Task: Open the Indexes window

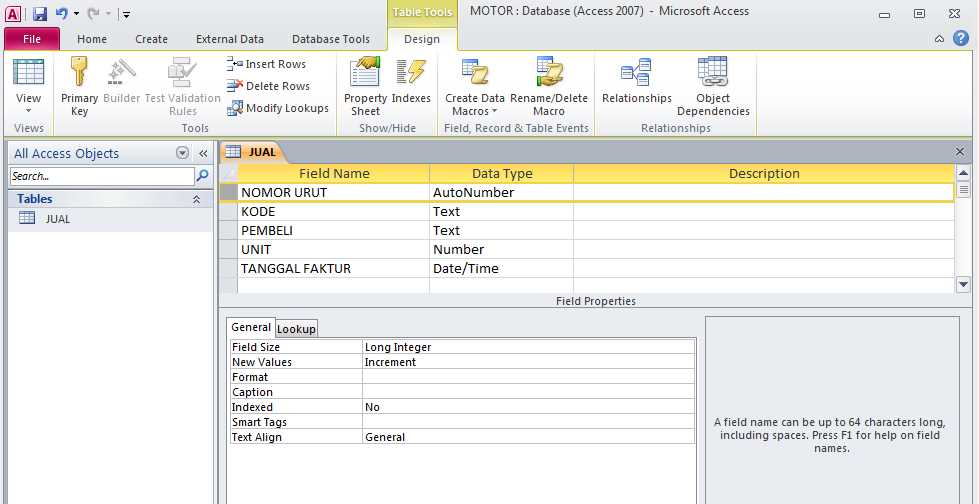Action: tap(411, 80)
